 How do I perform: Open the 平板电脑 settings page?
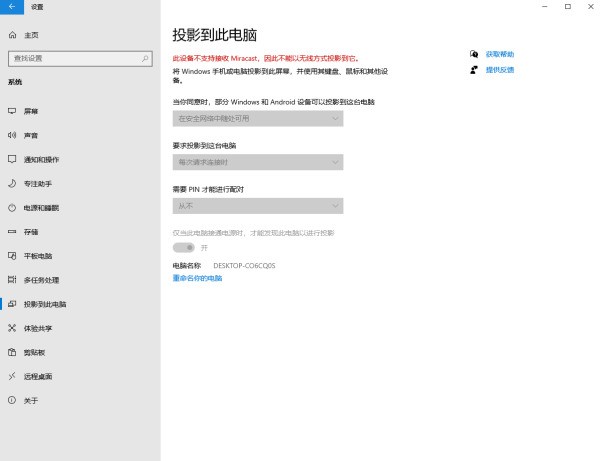pos(80,256)
